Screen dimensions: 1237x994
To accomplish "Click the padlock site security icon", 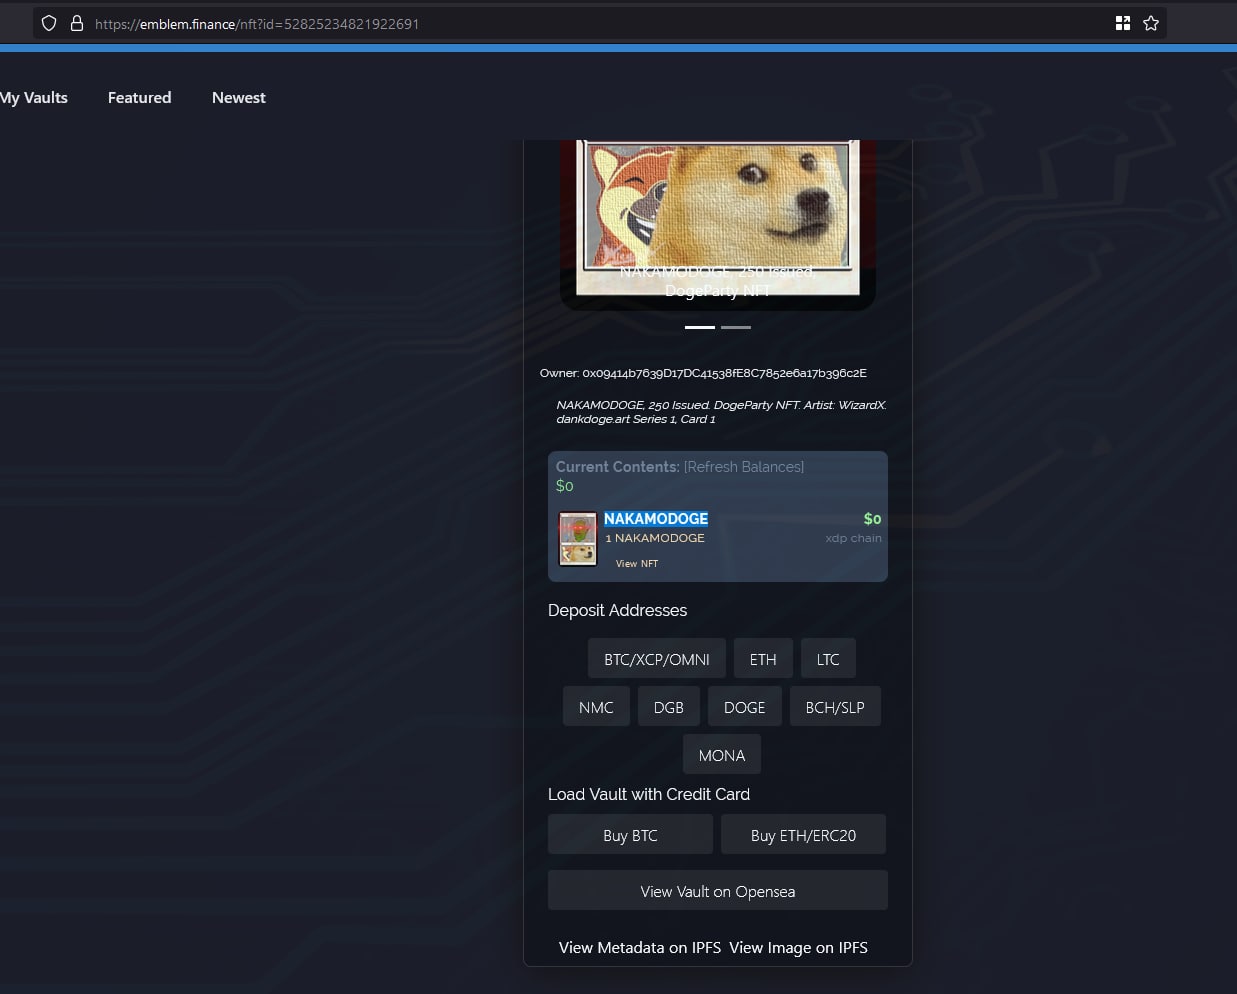I will [76, 23].
